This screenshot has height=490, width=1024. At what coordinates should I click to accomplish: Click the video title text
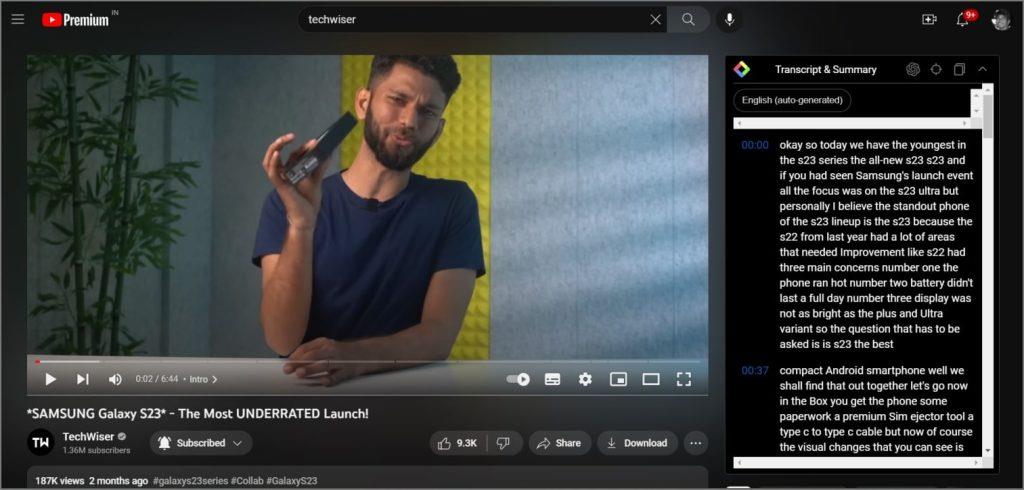[198, 414]
